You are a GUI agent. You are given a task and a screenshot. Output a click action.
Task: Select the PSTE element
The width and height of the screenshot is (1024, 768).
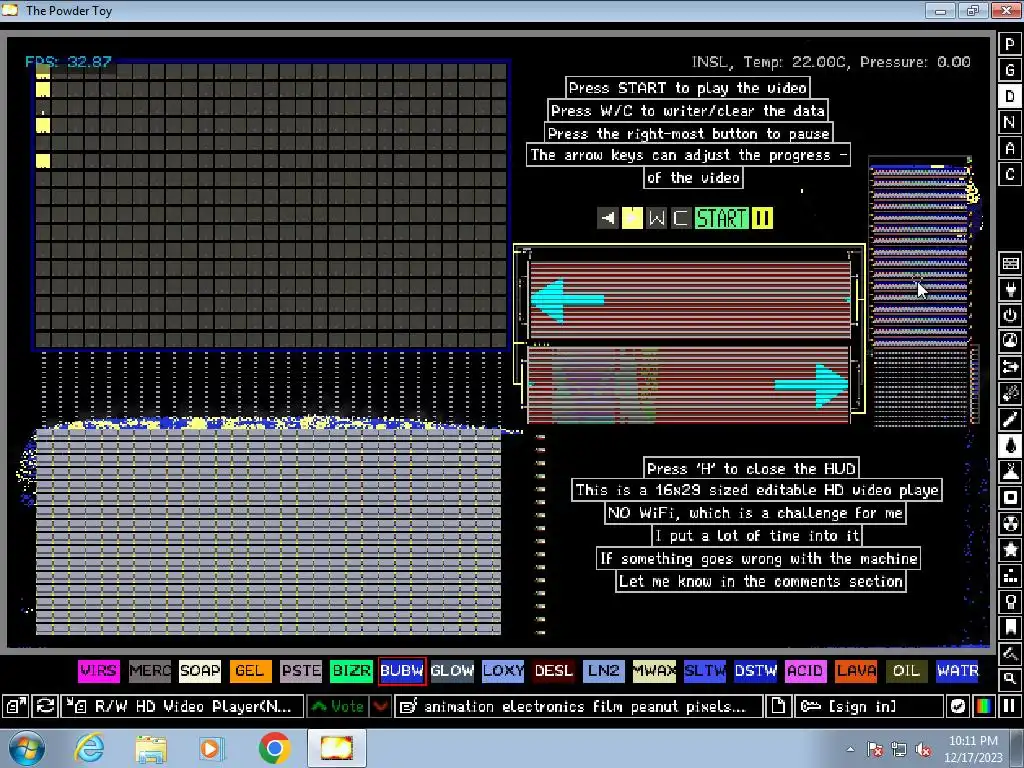[x=301, y=671]
